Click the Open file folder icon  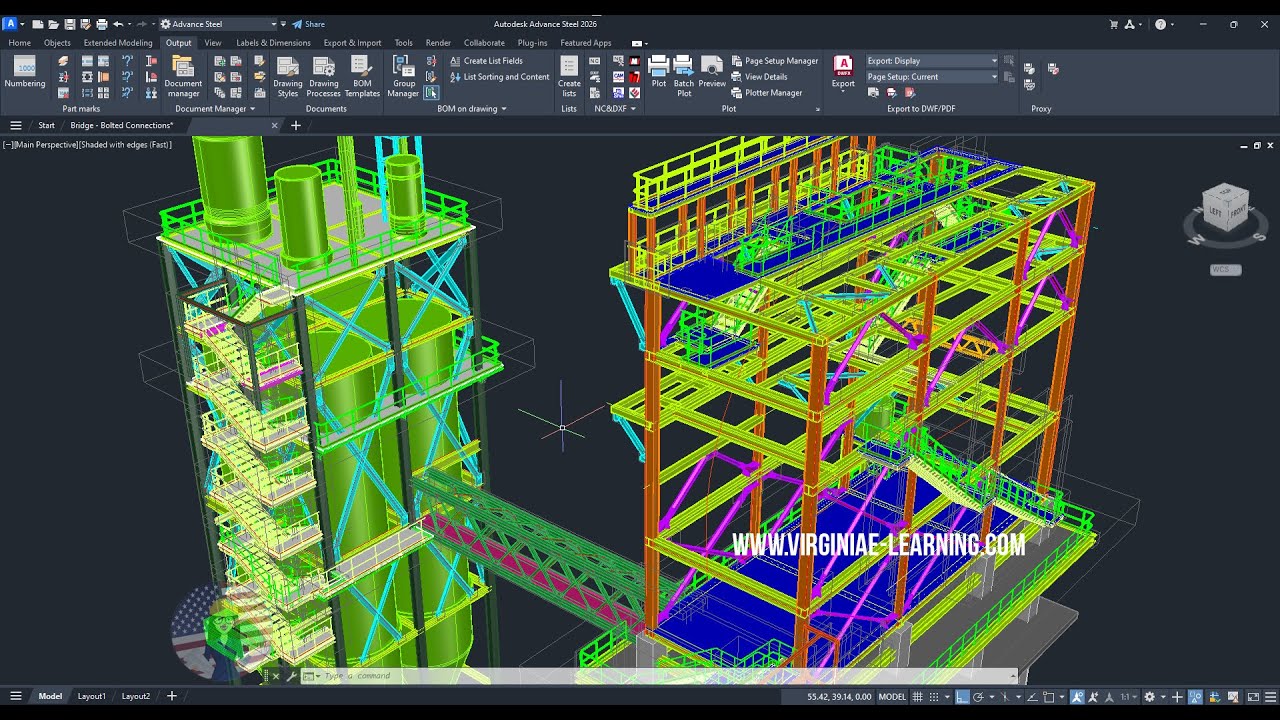pos(53,24)
